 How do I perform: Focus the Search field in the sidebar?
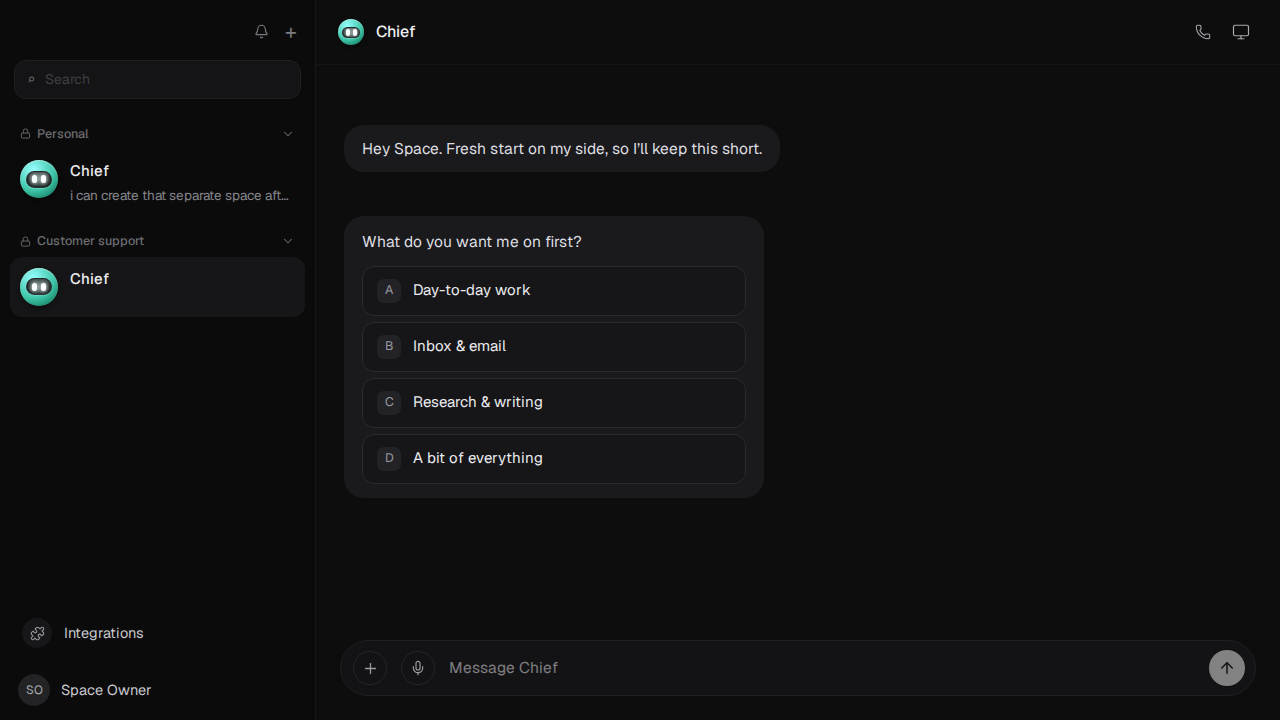coord(157,79)
